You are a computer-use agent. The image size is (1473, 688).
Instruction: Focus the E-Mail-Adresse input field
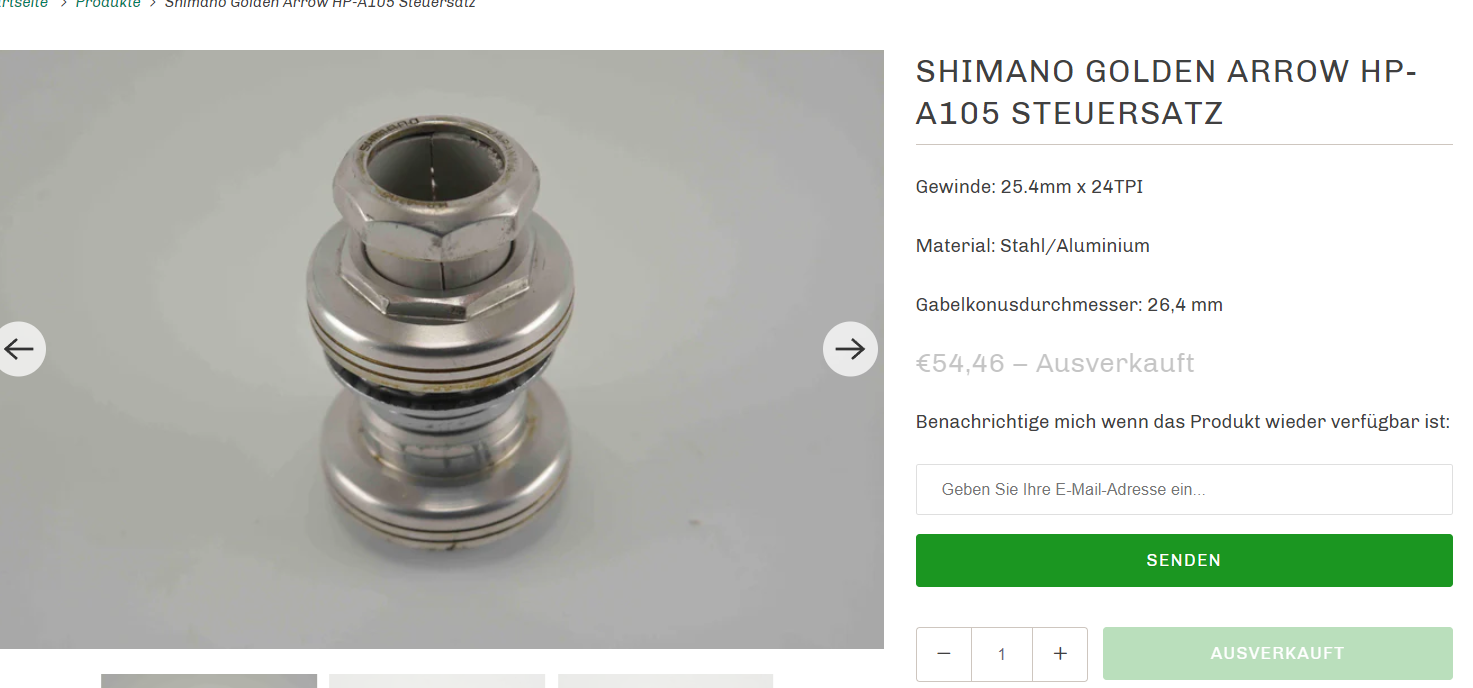coord(1184,489)
